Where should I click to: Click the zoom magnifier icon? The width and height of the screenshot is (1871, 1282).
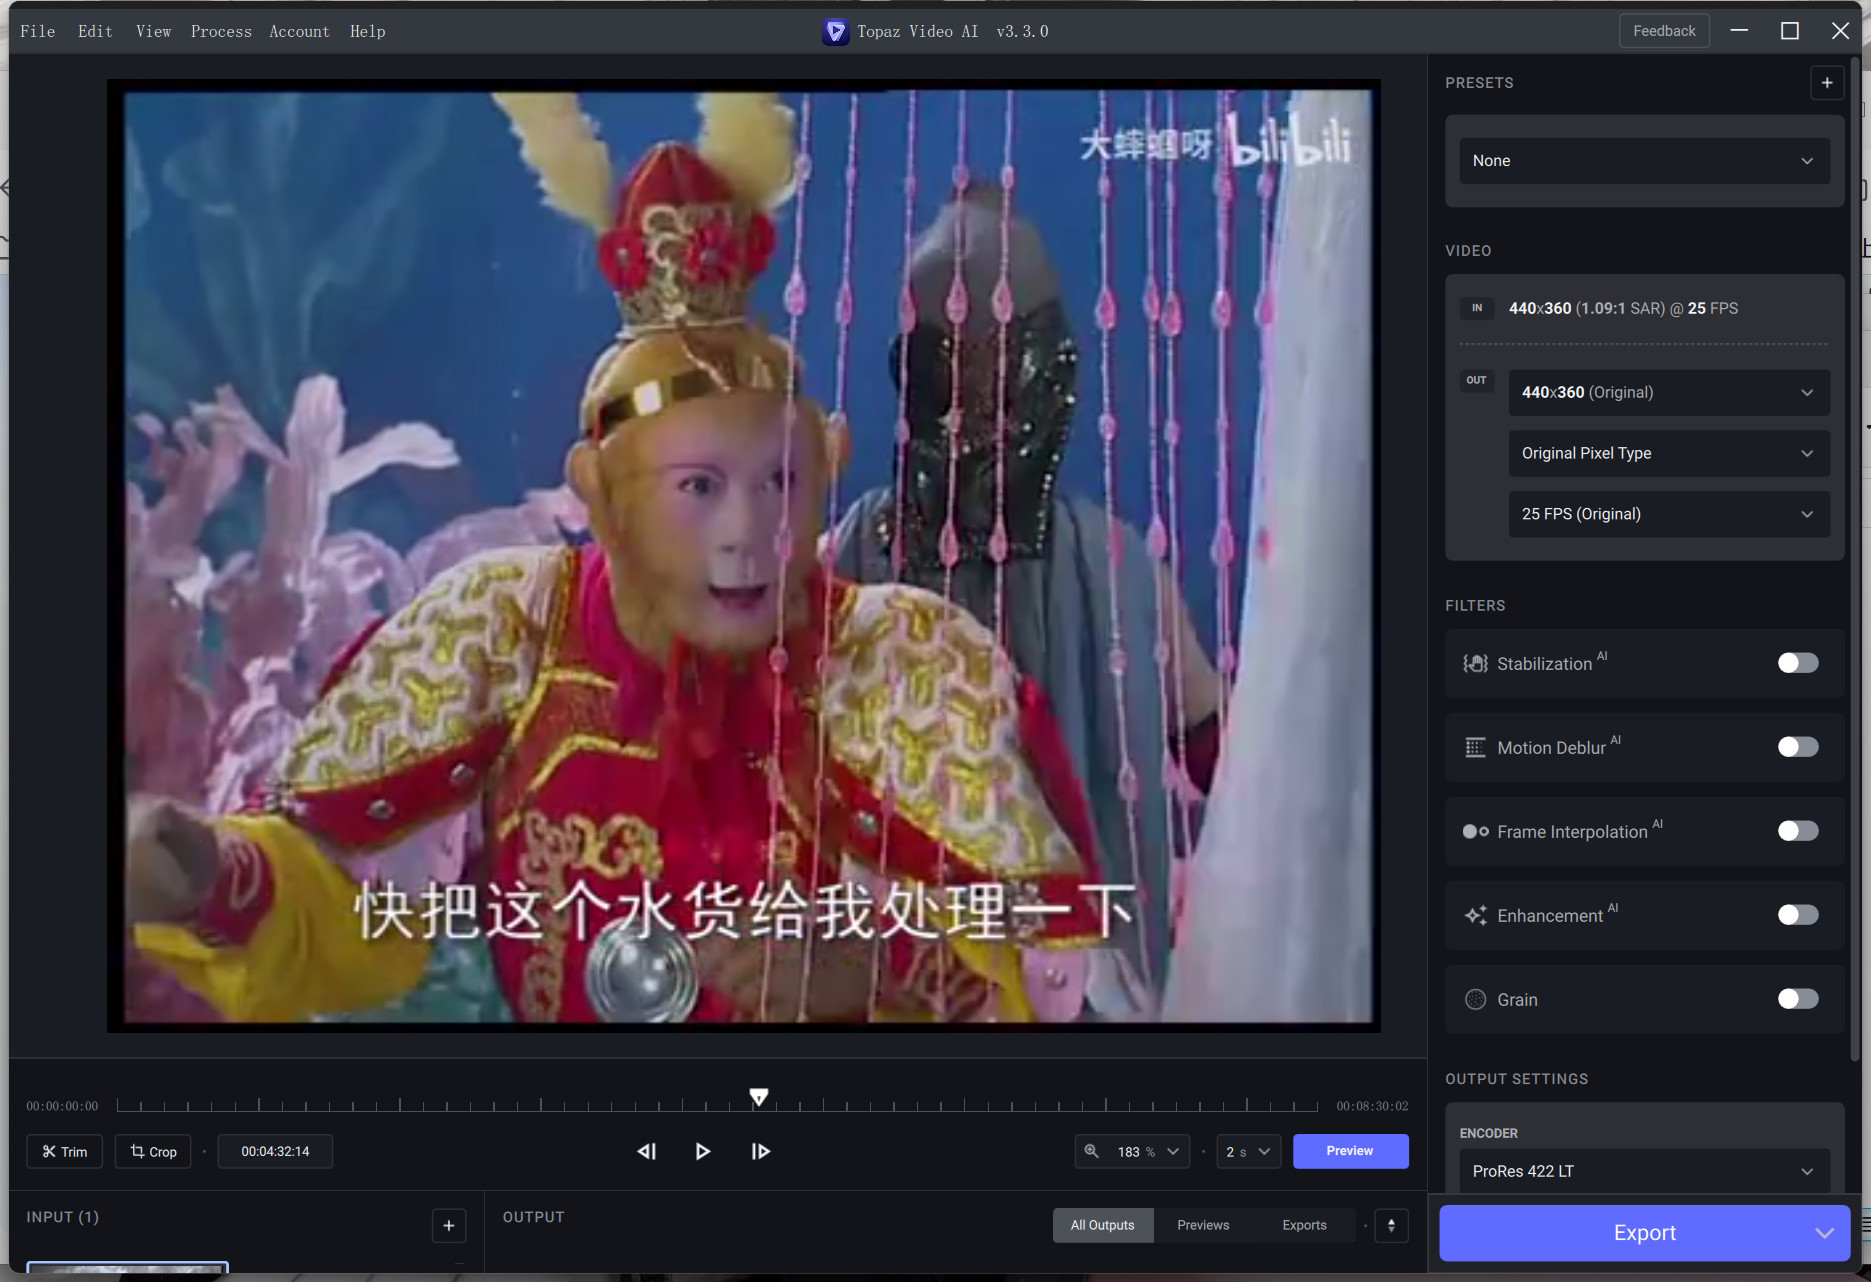click(x=1091, y=1151)
